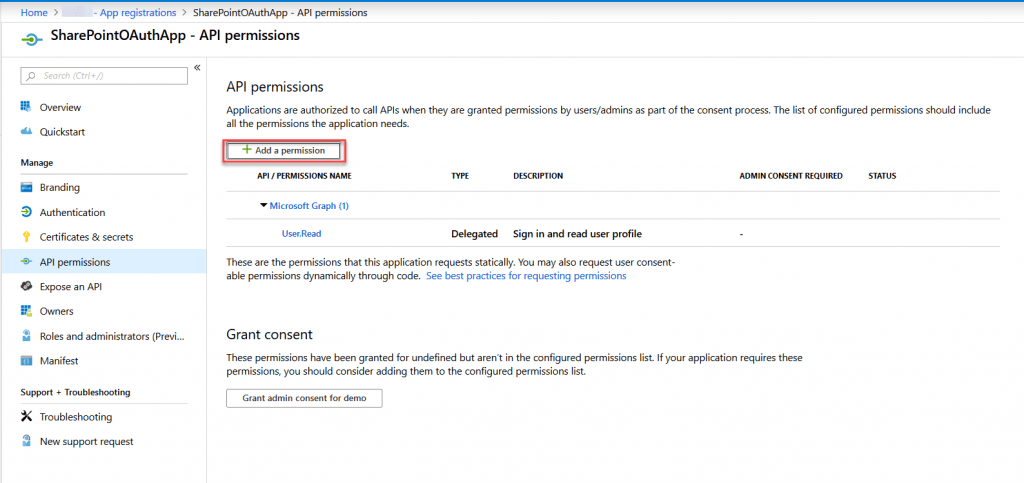Image resolution: width=1024 pixels, height=483 pixels.
Task: Click the Quickstart cloud icon
Action: coord(26,132)
